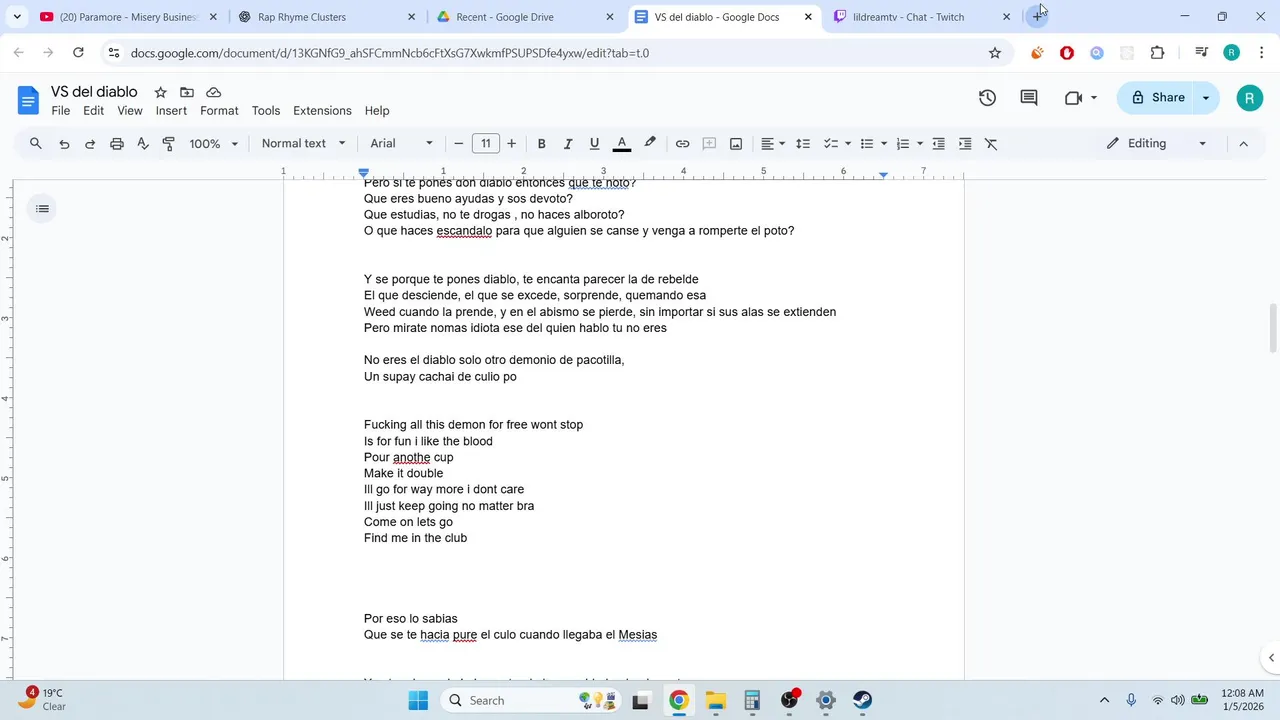Bookmark this page with star icon

[995, 53]
